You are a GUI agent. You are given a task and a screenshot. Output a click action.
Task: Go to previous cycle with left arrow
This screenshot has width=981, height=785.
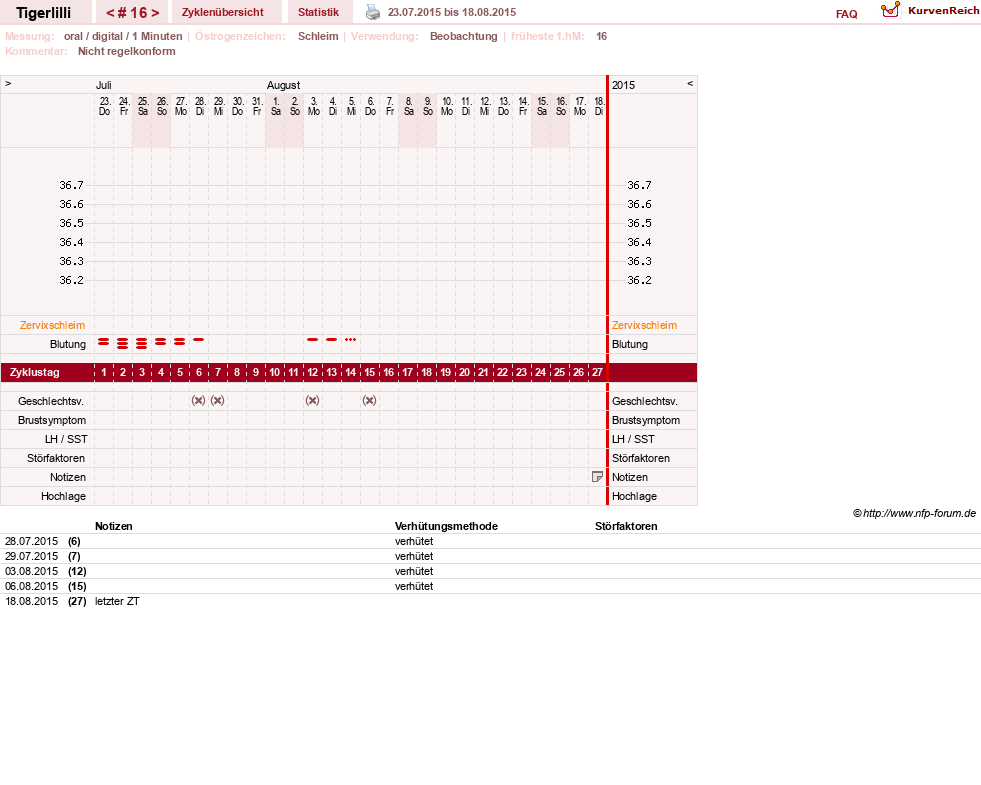(x=110, y=13)
